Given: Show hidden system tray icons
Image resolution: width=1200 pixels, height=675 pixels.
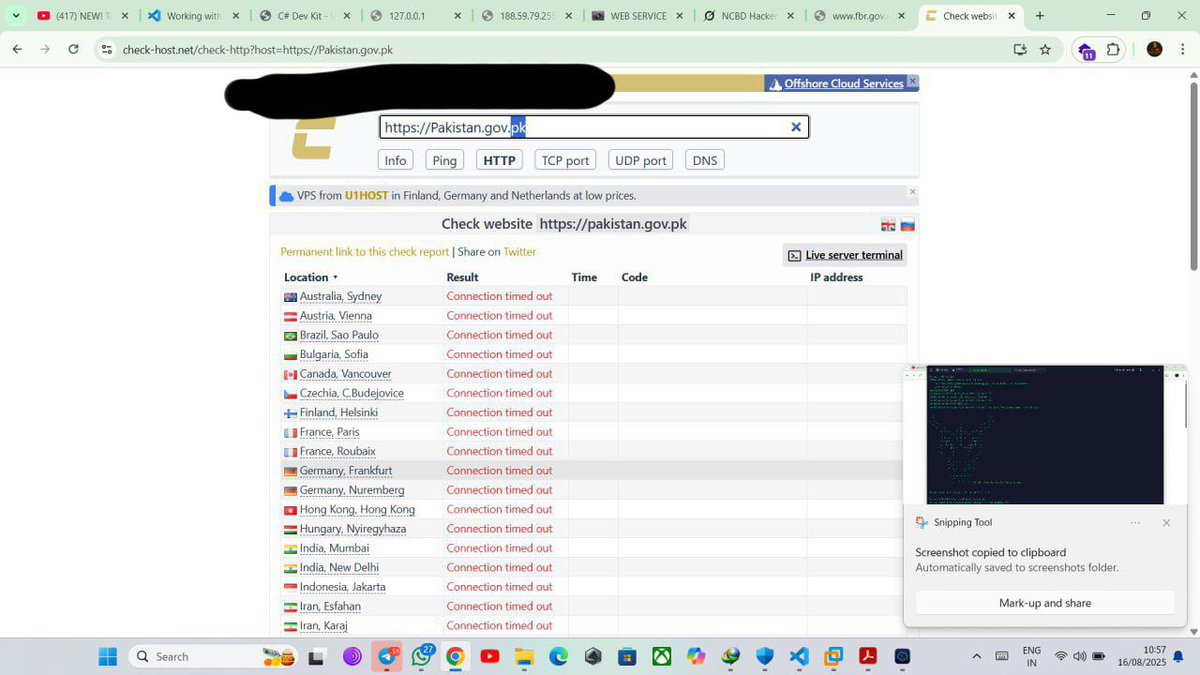Looking at the screenshot, I should tap(976, 657).
